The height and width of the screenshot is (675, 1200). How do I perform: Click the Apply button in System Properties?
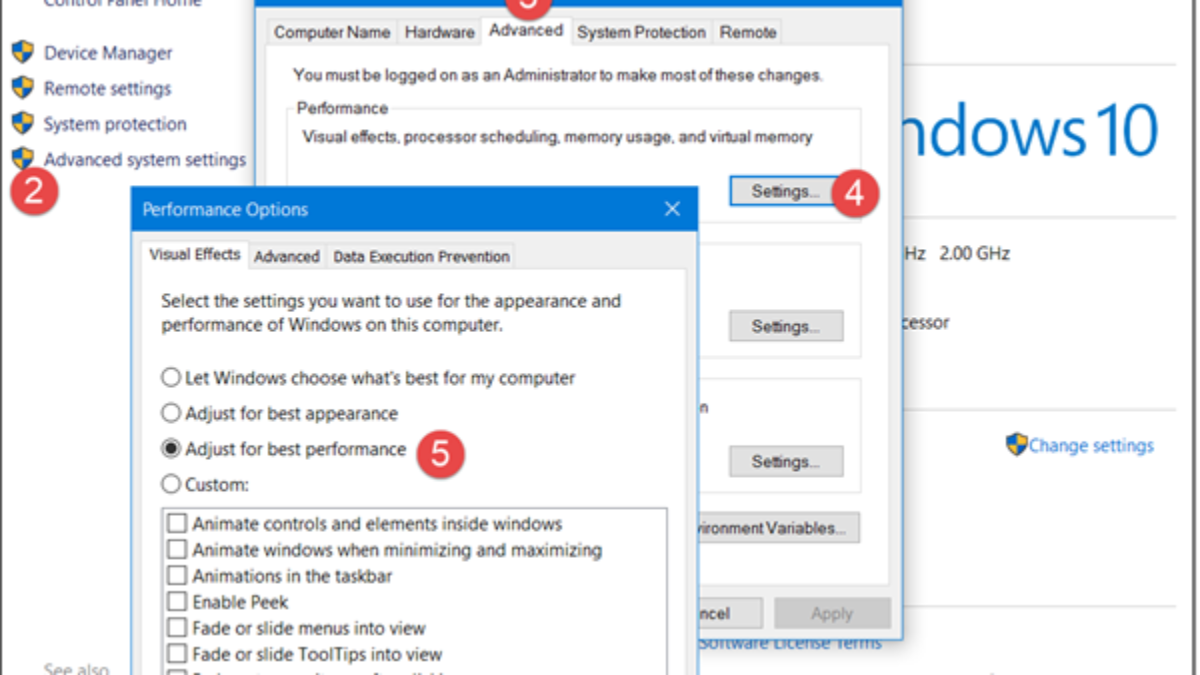tap(832, 614)
